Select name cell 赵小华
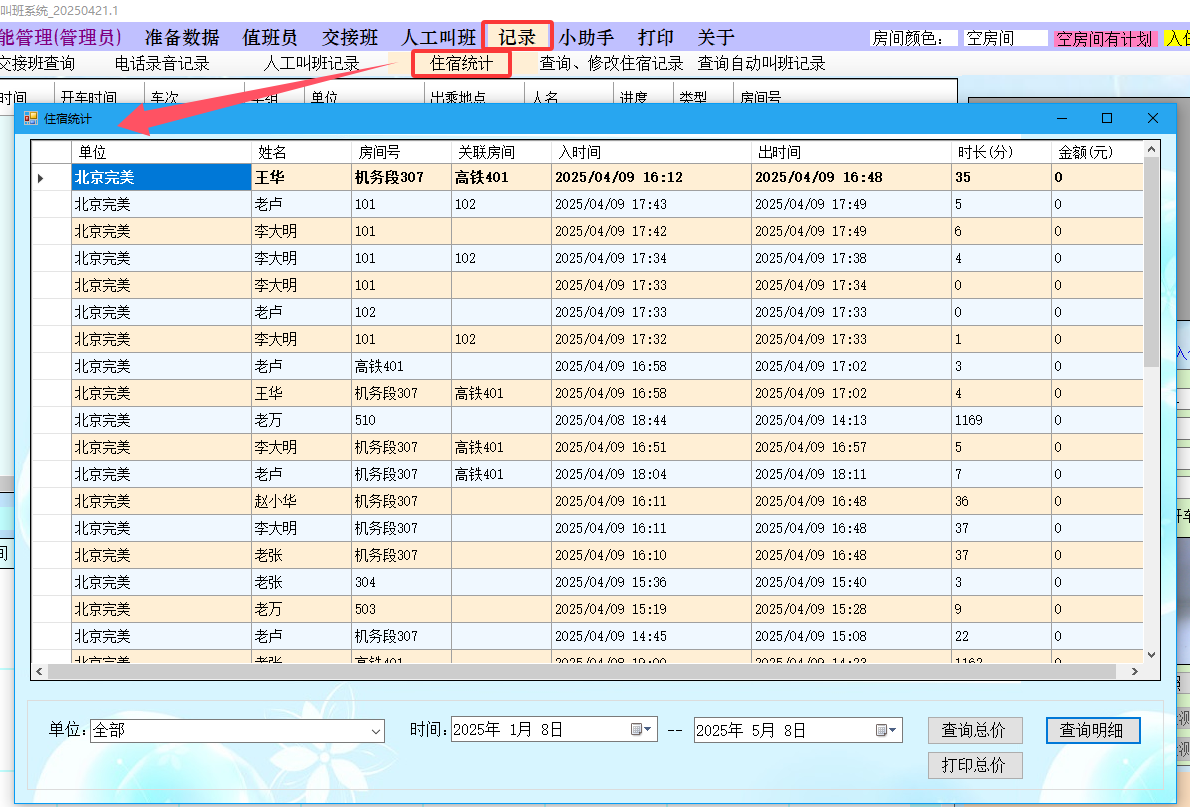Image resolution: width=1190 pixels, height=807 pixels. tap(301, 501)
